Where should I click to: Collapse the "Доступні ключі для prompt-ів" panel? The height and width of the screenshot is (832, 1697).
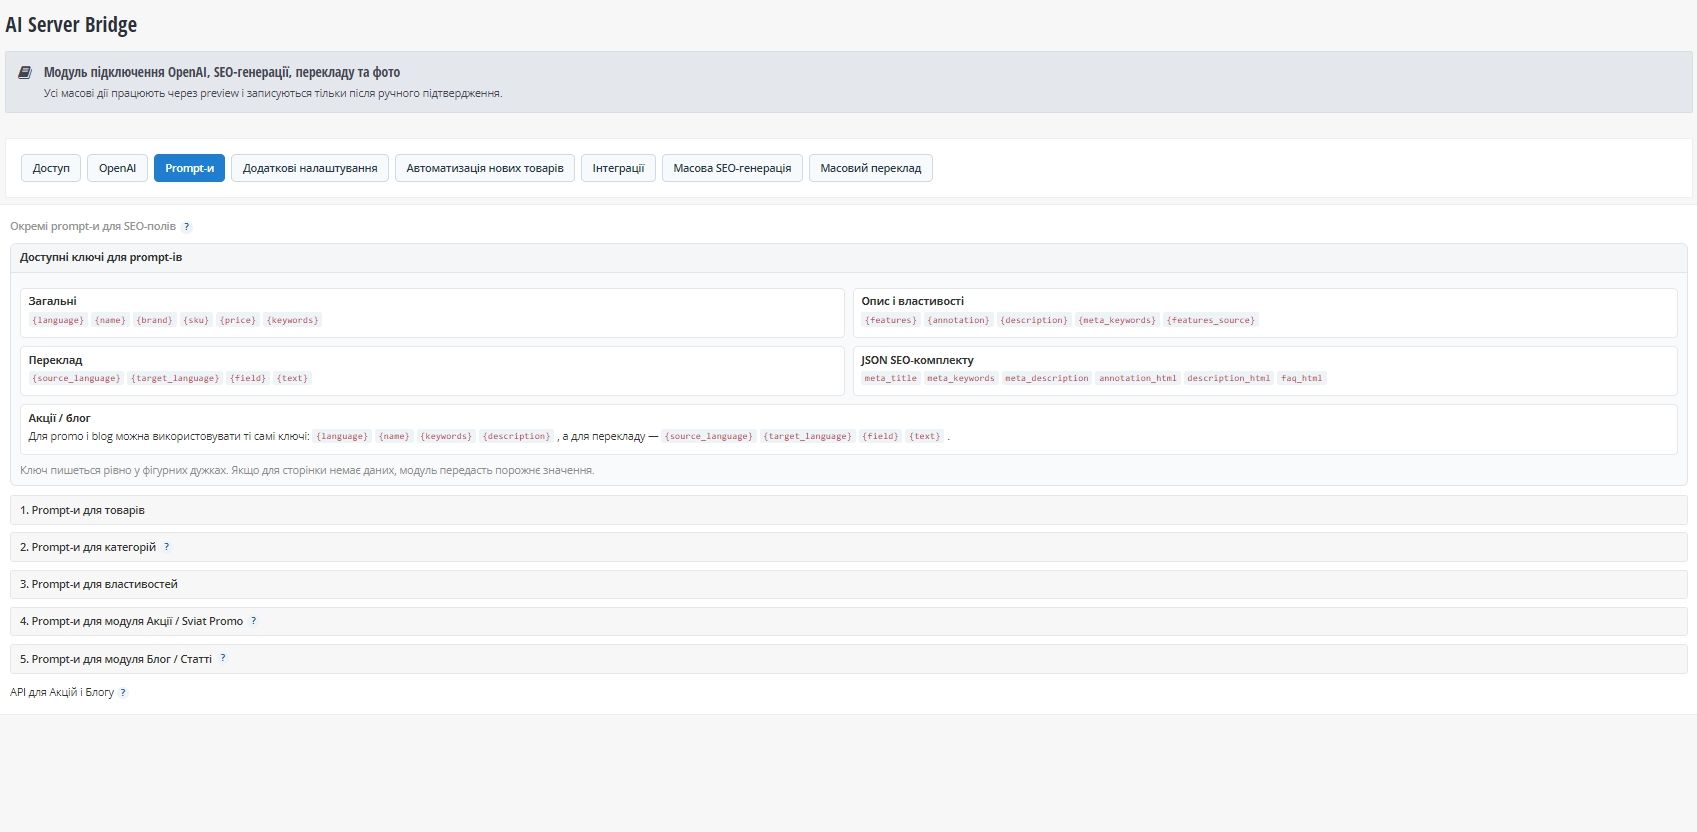(848, 258)
